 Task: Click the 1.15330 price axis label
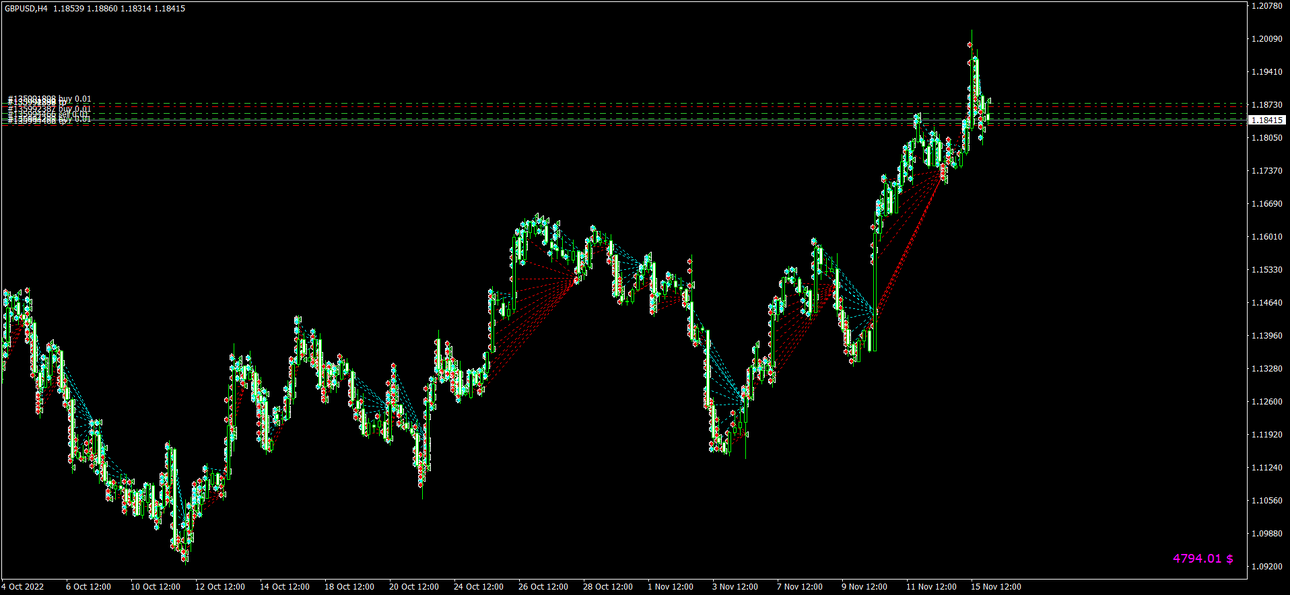[1266, 270]
